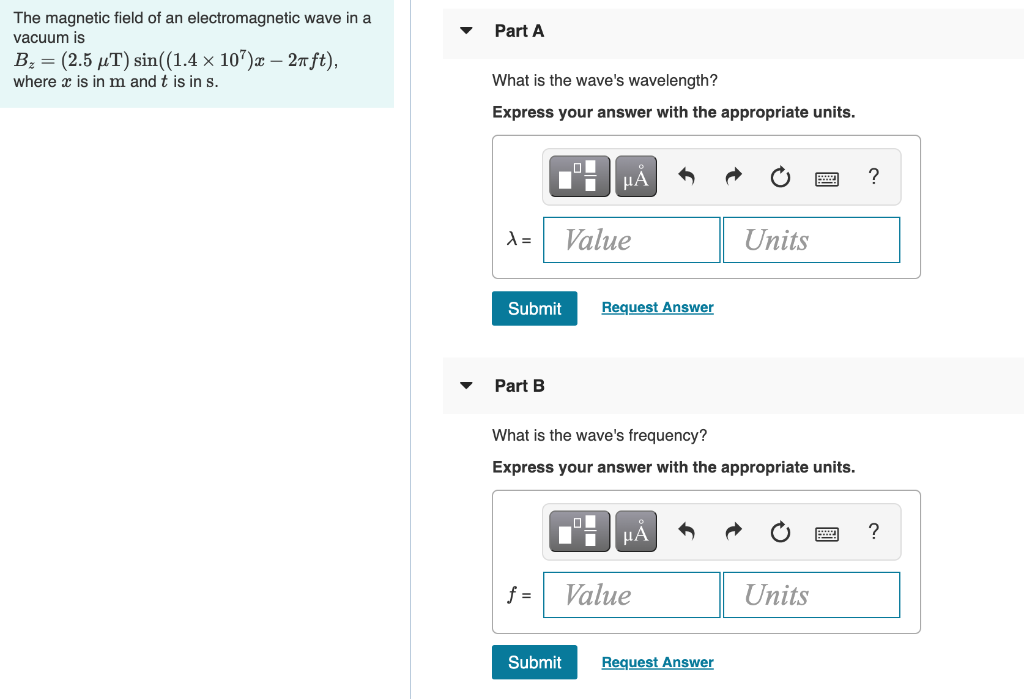Undo last entry in Part A
The height and width of the screenshot is (699, 1024).
click(x=686, y=176)
